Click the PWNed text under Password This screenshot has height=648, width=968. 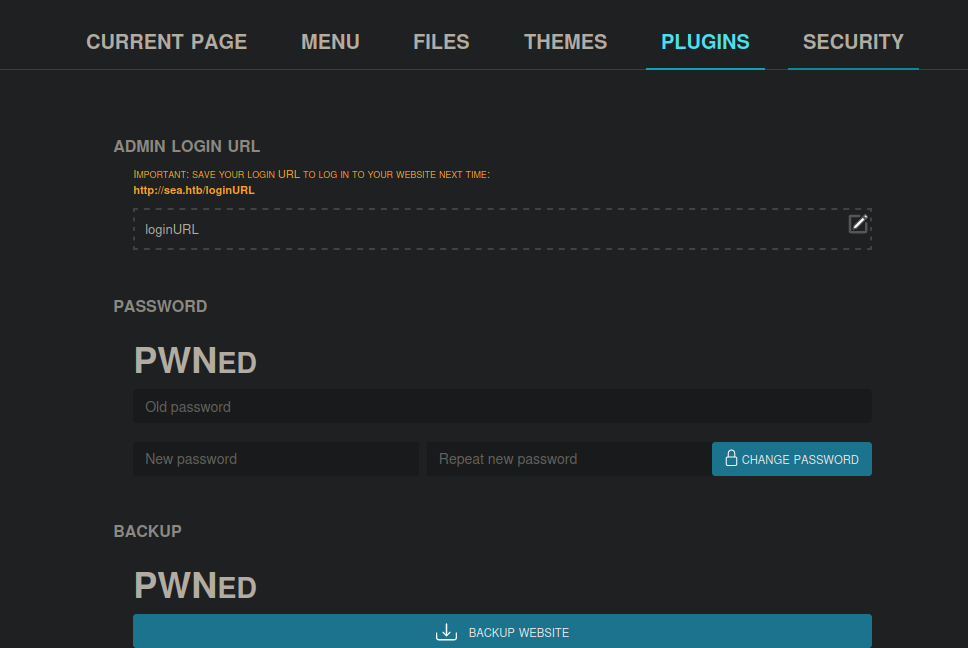point(196,361)
